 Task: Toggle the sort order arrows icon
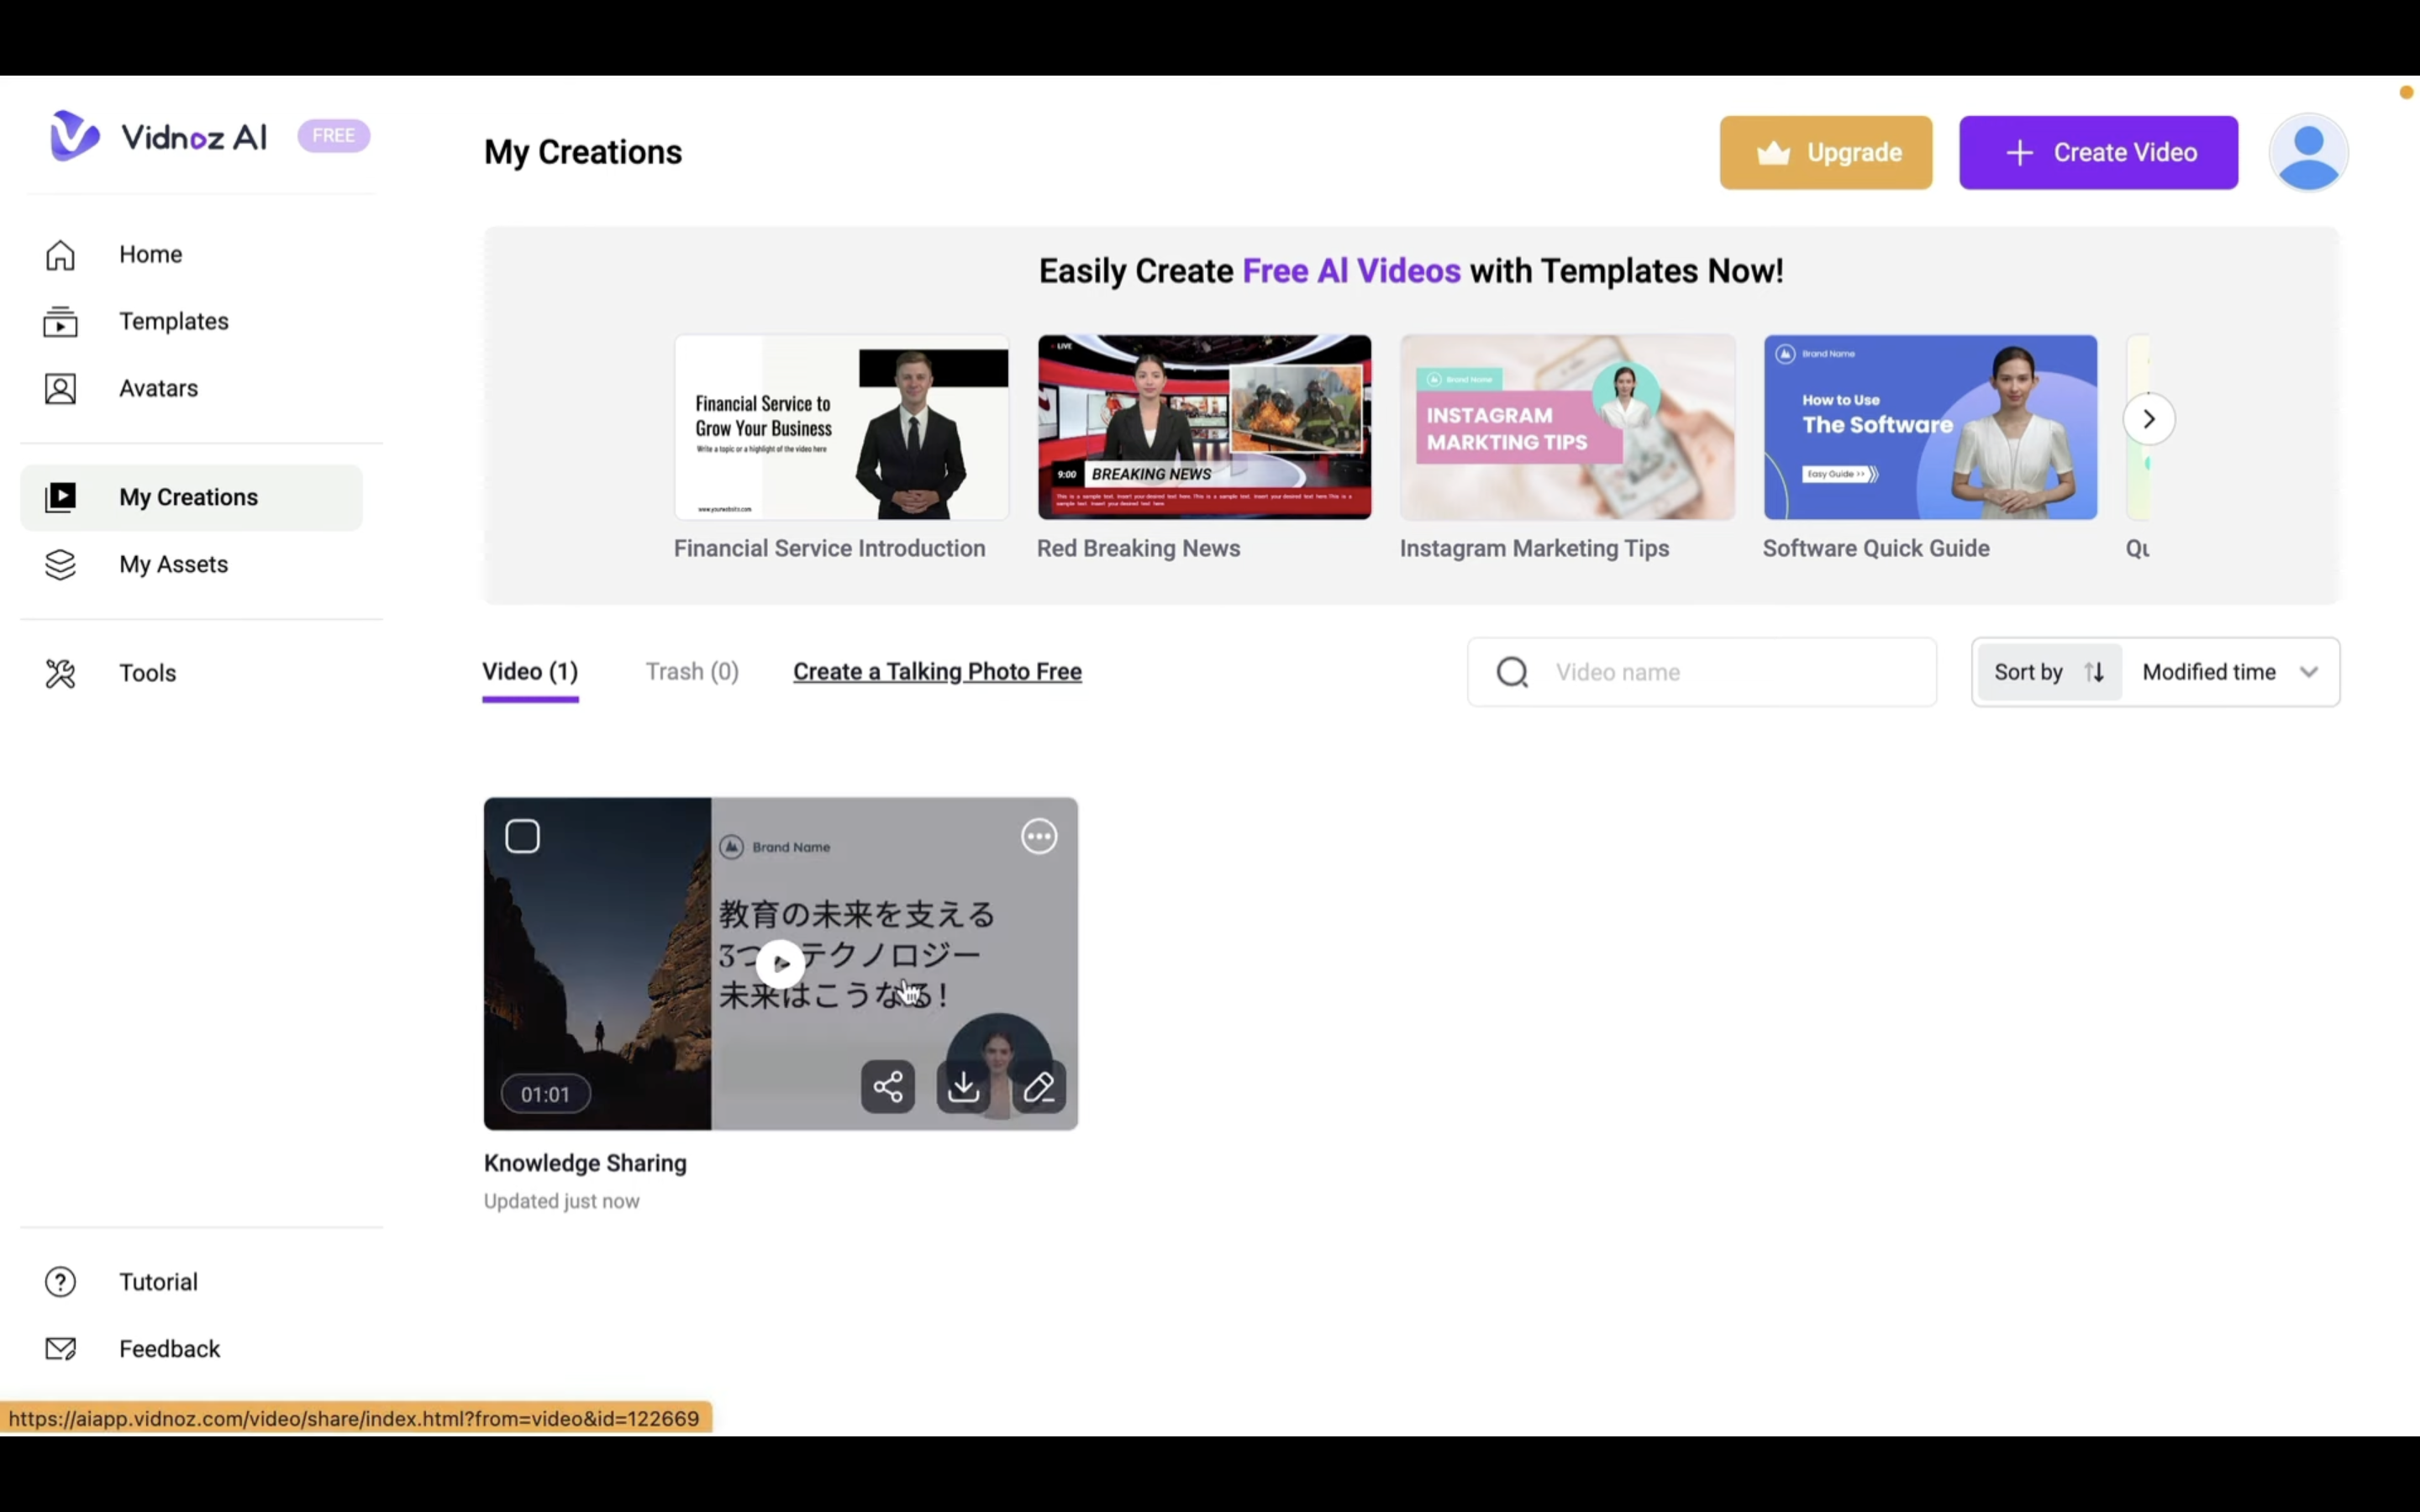click(x=2094, y=672)
